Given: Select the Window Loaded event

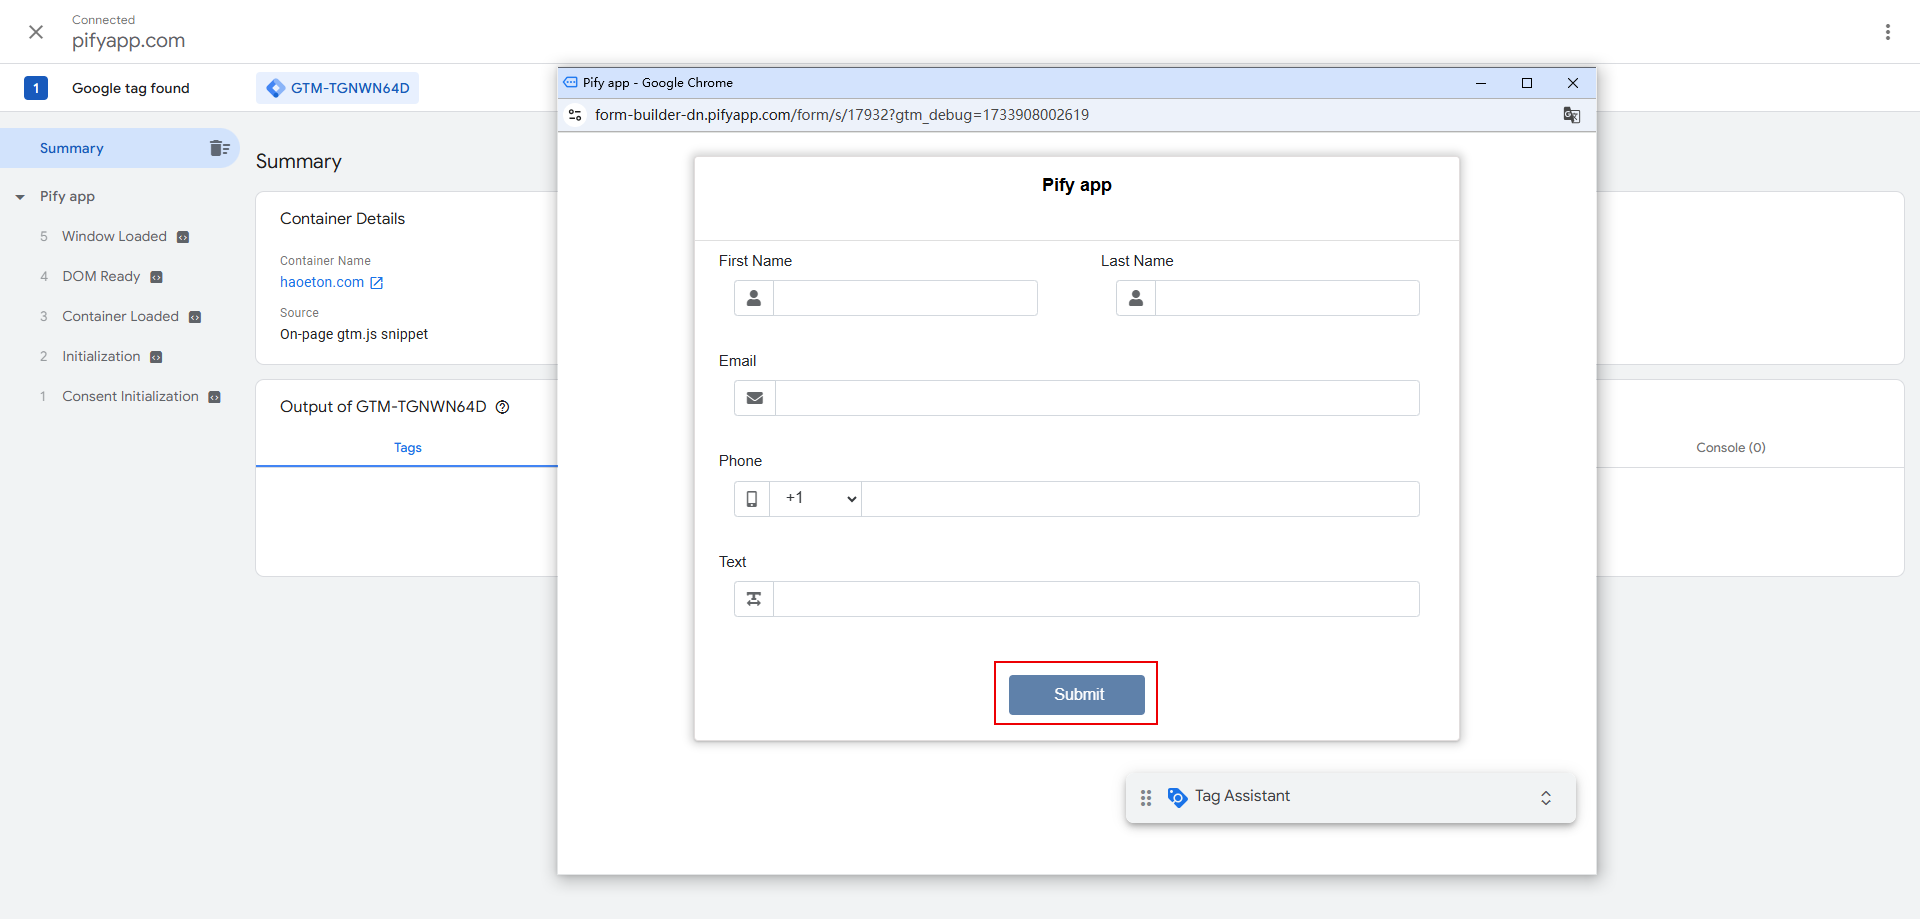Looking at the screenshot, I should pyautogui.click(x=114, y=236).
